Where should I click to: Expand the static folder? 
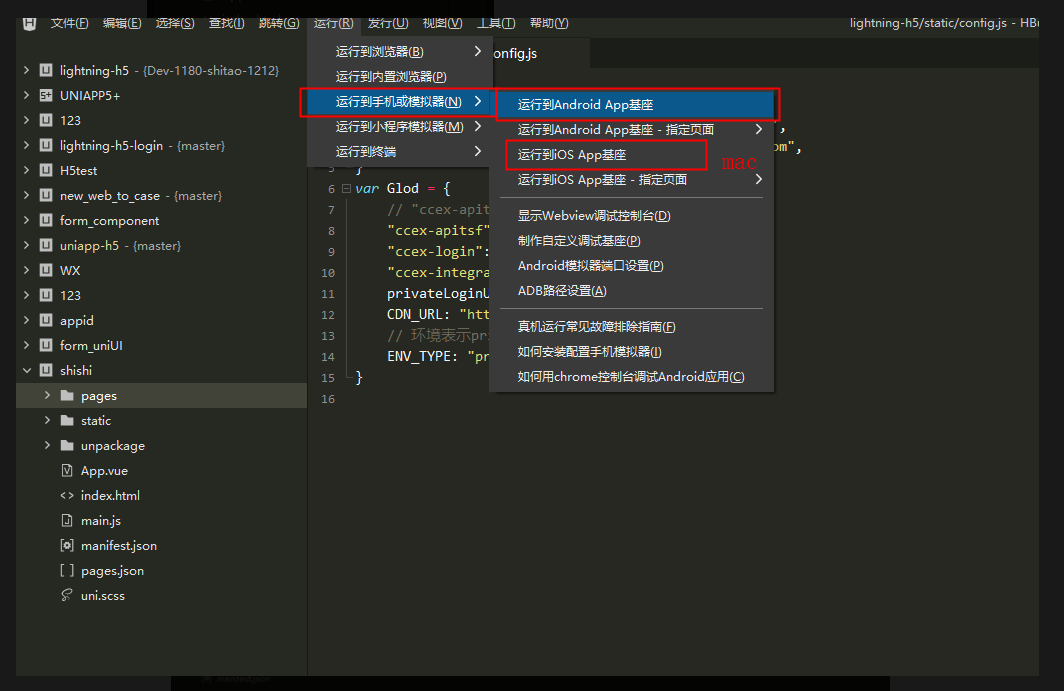[47, 421]
